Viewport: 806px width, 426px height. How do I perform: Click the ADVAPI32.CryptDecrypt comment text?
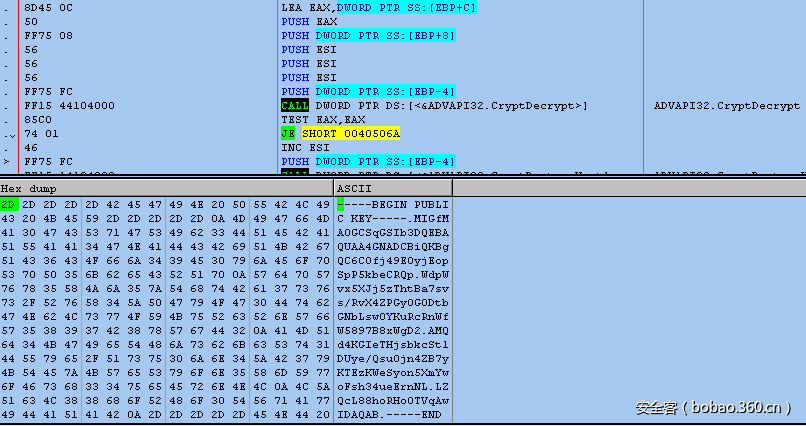point(726,105)
